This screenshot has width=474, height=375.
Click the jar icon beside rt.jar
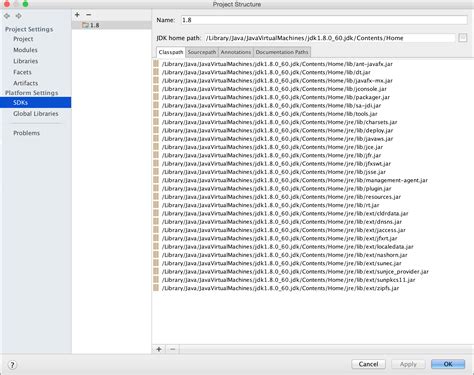pyautogui.click(x=156, y=205)
